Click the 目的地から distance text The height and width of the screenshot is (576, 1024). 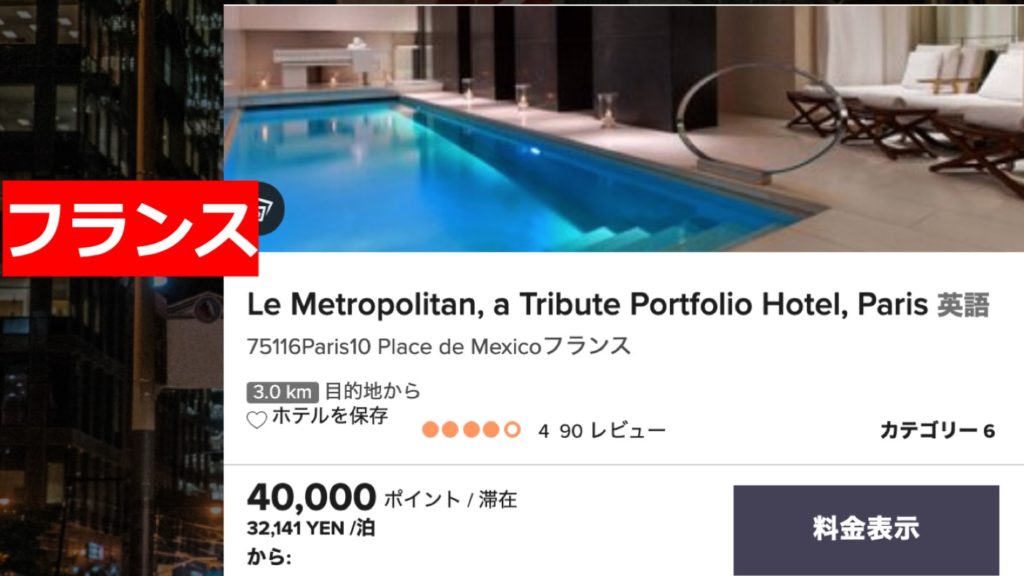tap(373, 391)
